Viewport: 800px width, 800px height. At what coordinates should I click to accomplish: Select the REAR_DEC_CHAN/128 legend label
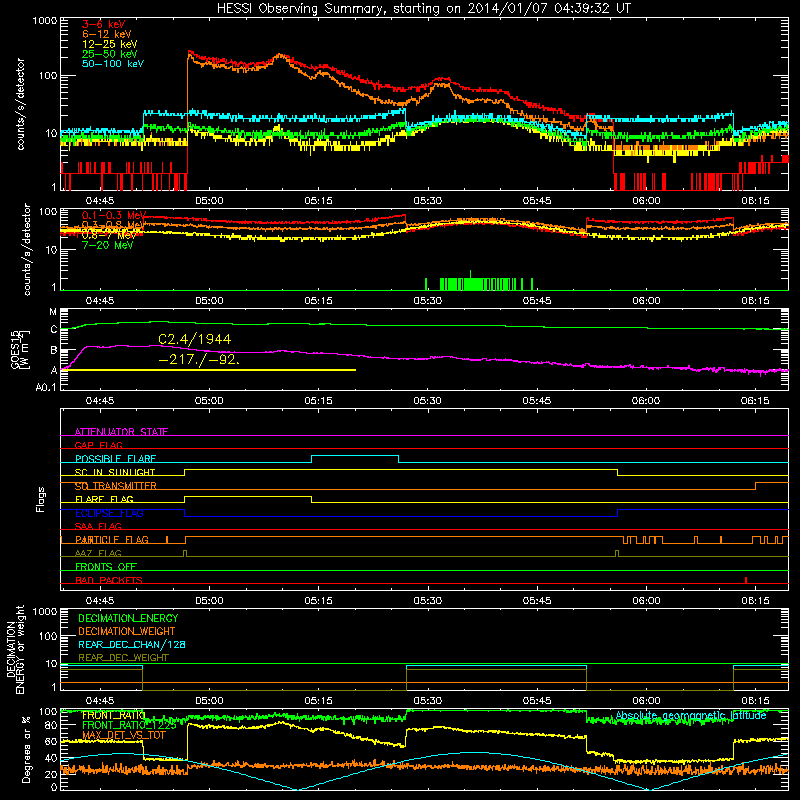pos(132,644)
